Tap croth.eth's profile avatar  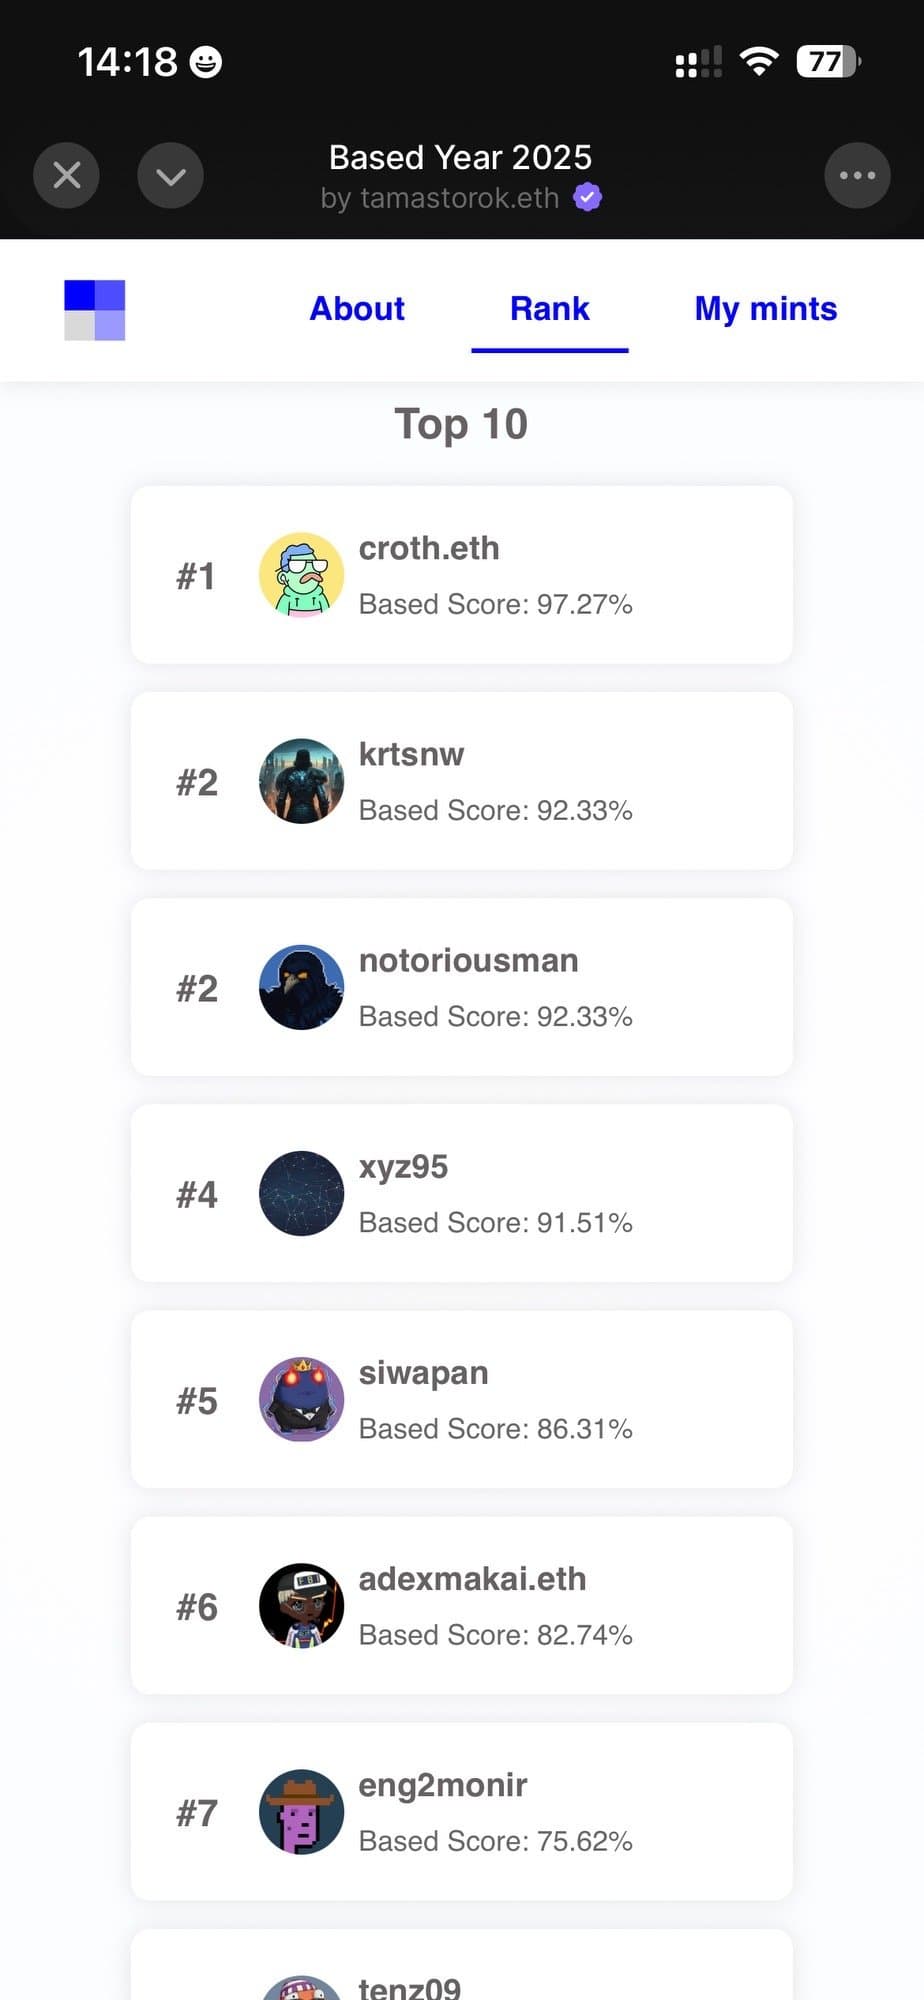click(x=301, y=575)
